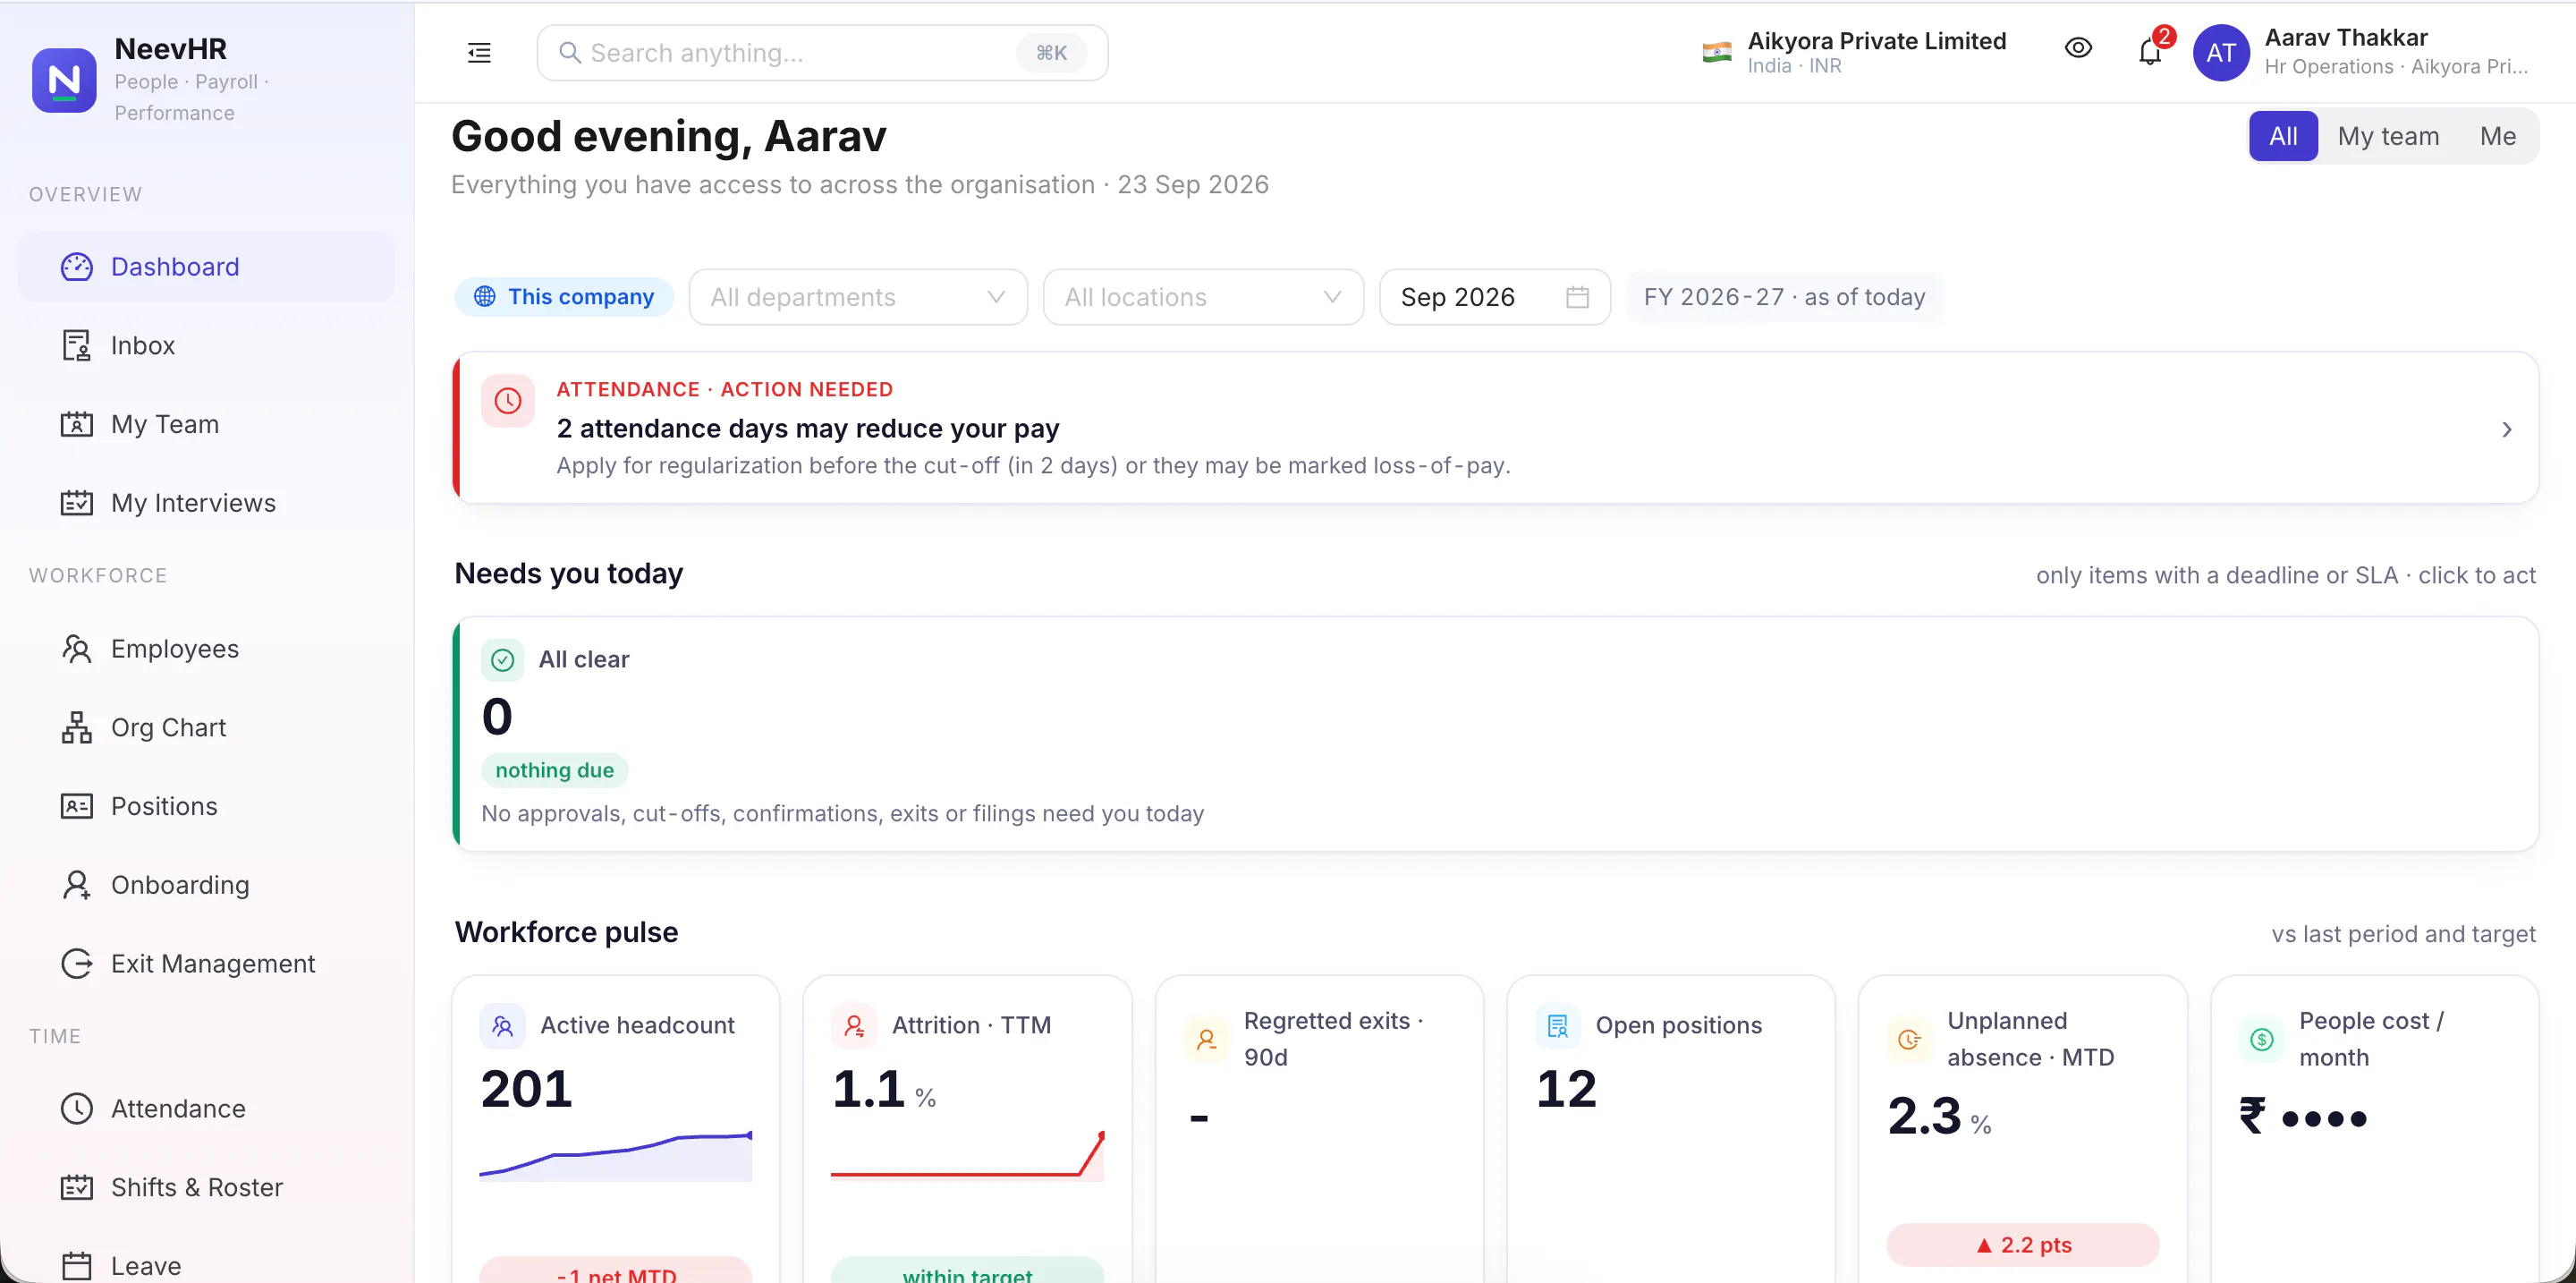This screenshot has width=2576, height=1283.
Task: Open the Active headcount card
Action: coord(616,1129)
